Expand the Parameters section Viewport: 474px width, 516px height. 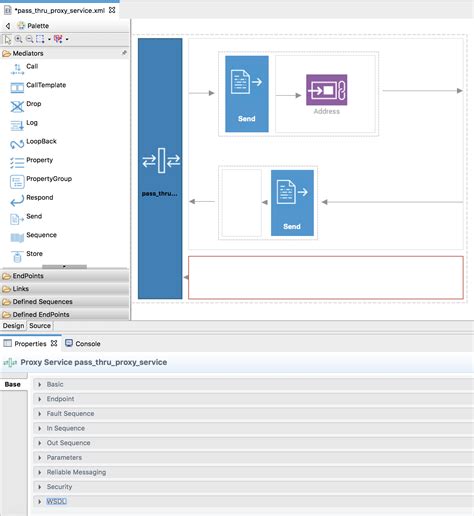pyautogui.click(x=253, y=458)
